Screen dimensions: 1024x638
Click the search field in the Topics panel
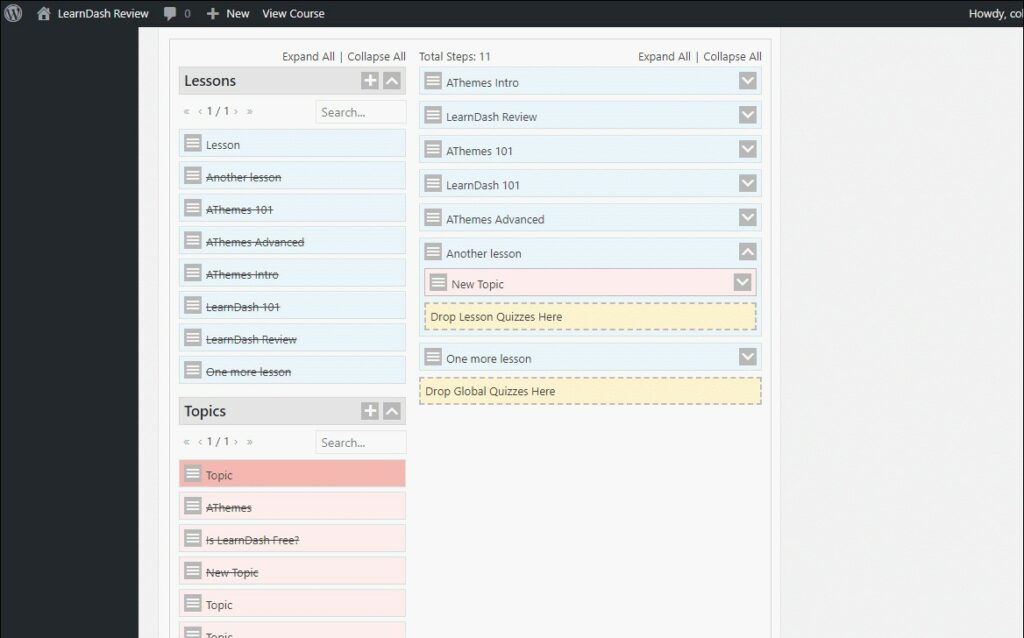(360, 441)
